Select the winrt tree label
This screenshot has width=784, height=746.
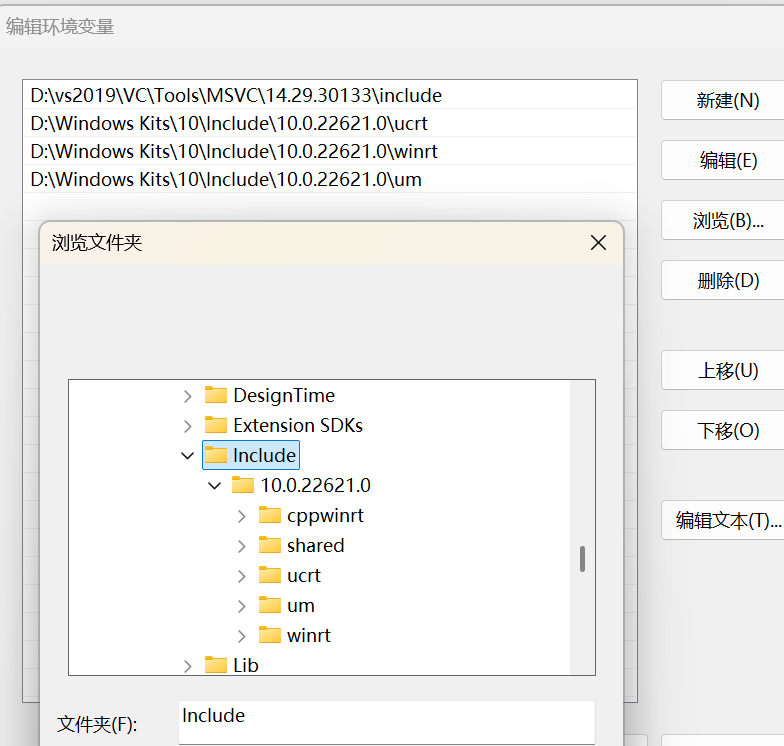click(x=308, y=636)
